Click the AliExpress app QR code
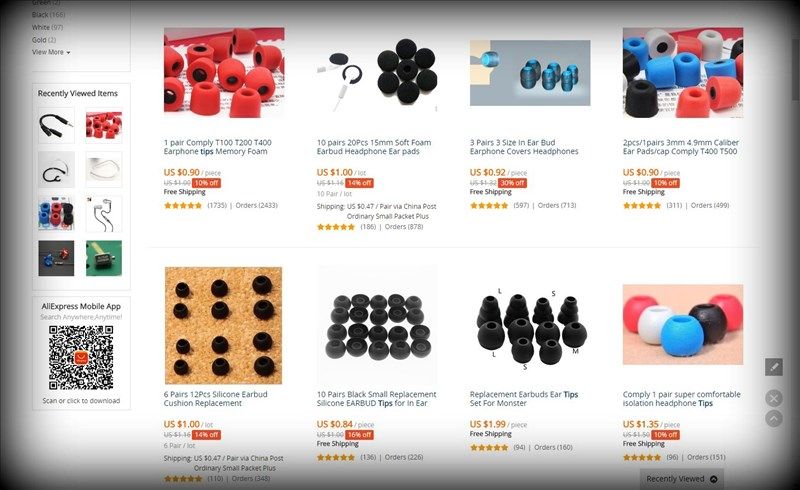Screen dimensions: 800x490 coord(81,358)
